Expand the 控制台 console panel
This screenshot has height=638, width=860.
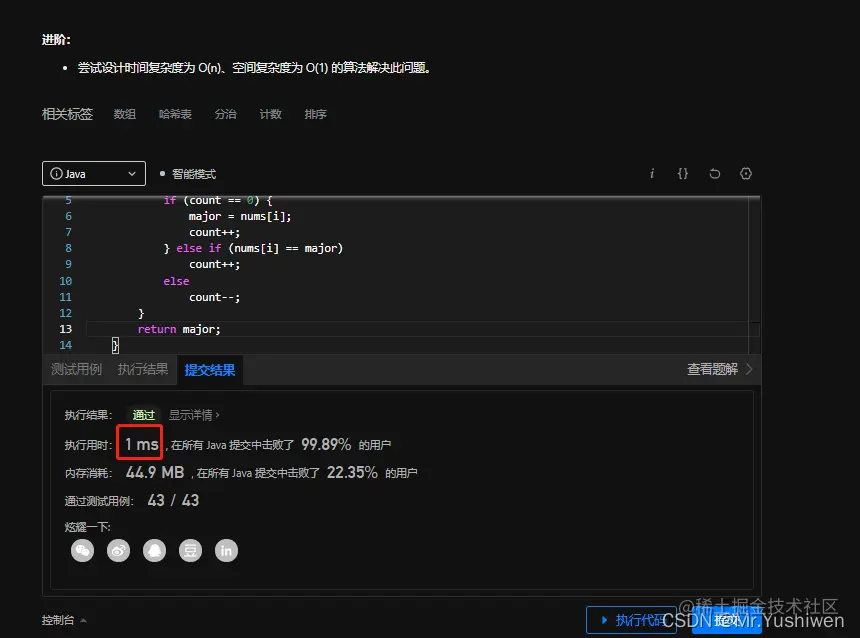click(x=60, y=620)
